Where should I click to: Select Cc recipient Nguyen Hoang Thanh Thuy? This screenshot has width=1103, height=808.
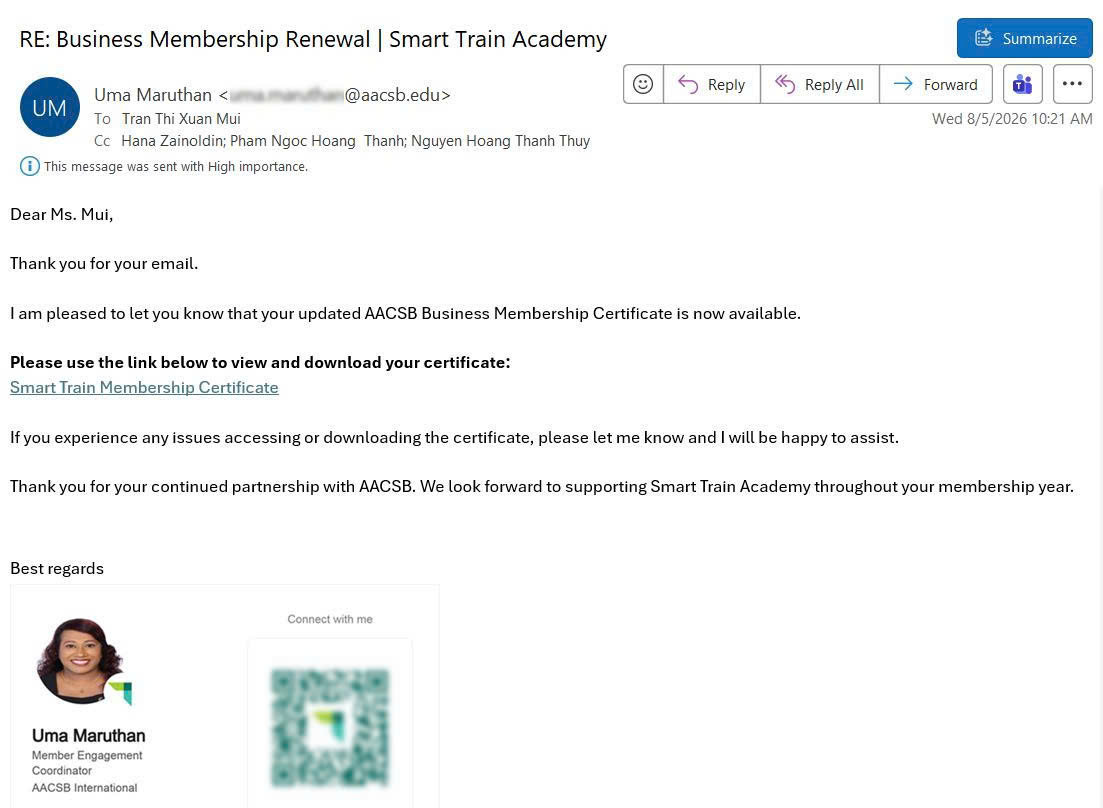coord(500,141)
